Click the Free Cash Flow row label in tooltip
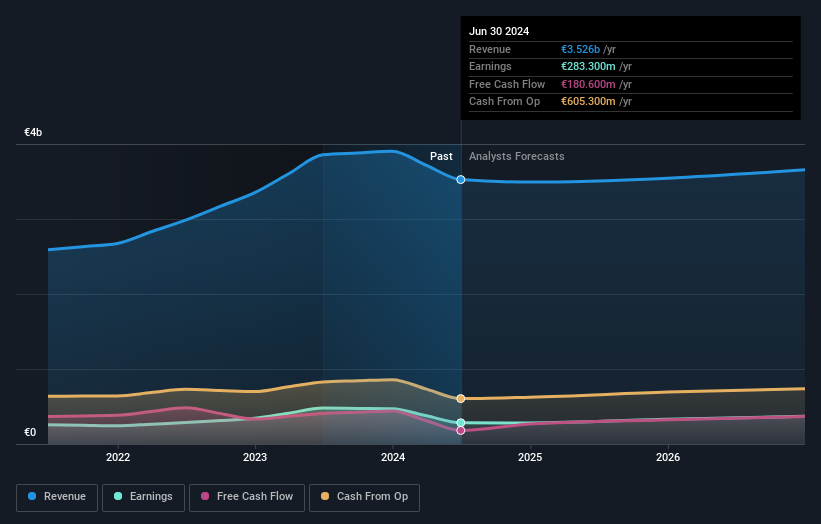821x524 pixels. click(507, 84)
